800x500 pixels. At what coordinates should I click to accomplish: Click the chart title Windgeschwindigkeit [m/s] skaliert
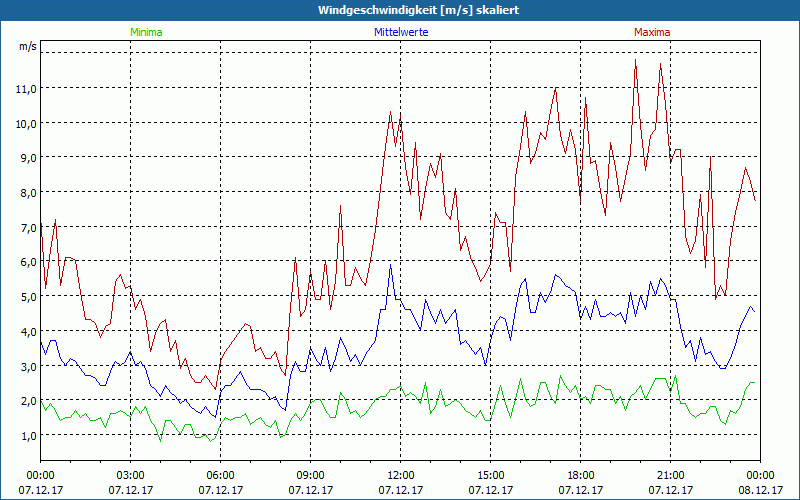tap(418, 10)
